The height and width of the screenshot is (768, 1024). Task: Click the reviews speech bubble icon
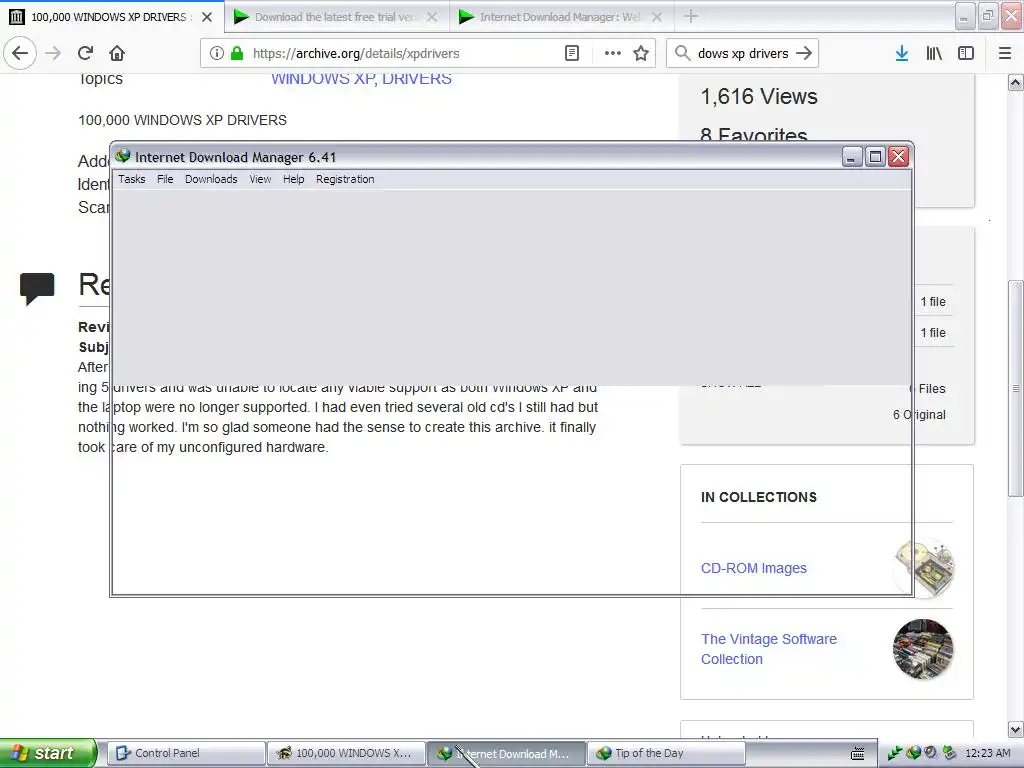[37, 289]
